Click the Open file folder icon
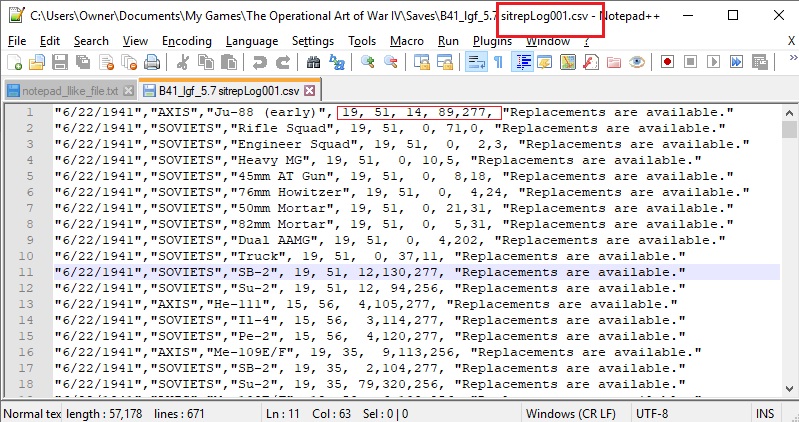The height and width of the screenshot is (422, 799). pos(37,62)
